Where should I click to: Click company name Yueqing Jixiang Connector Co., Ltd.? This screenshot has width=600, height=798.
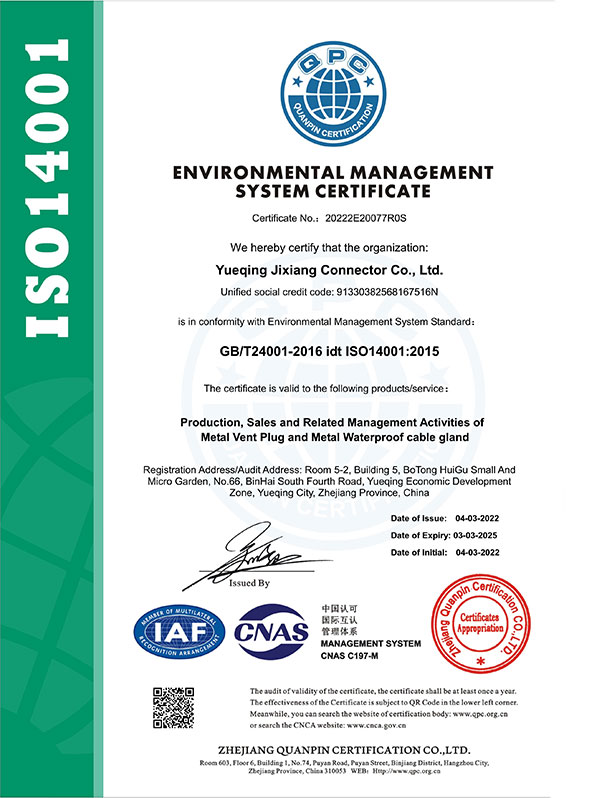(x=329, y=270)
